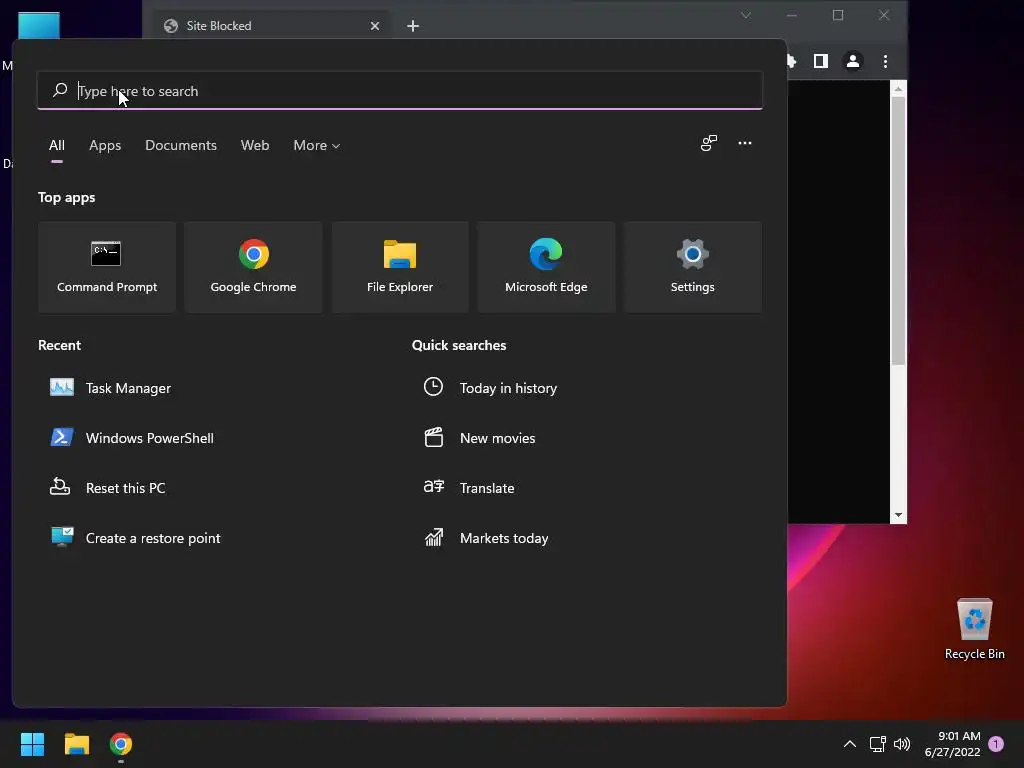This screenshot has width=1024, height=768.
Task: Open Chrome three-dot menu
Action: point(885,61)
